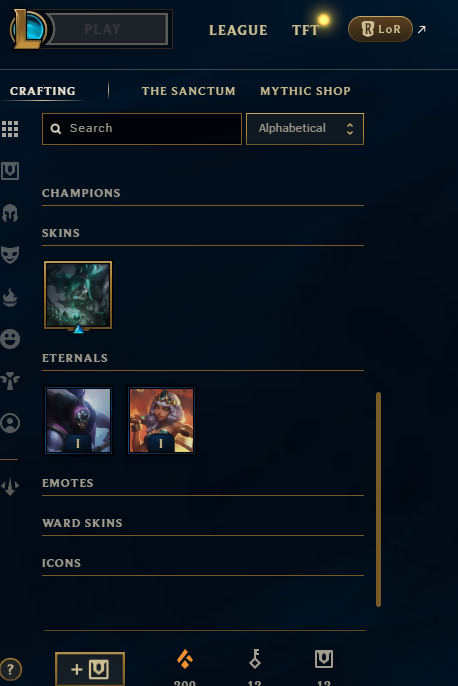
Task: Filter loot by chests icon
Action: click(x=10, y=171)
